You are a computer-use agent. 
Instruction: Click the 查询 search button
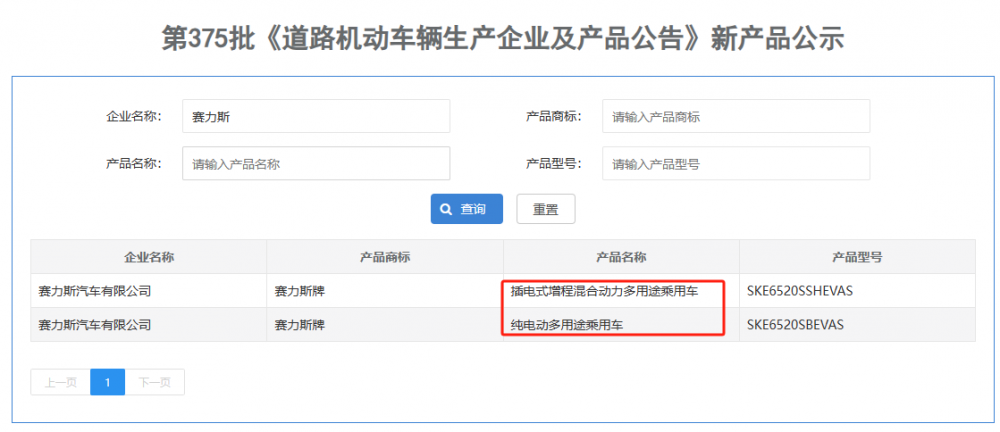tap(466, 209)
